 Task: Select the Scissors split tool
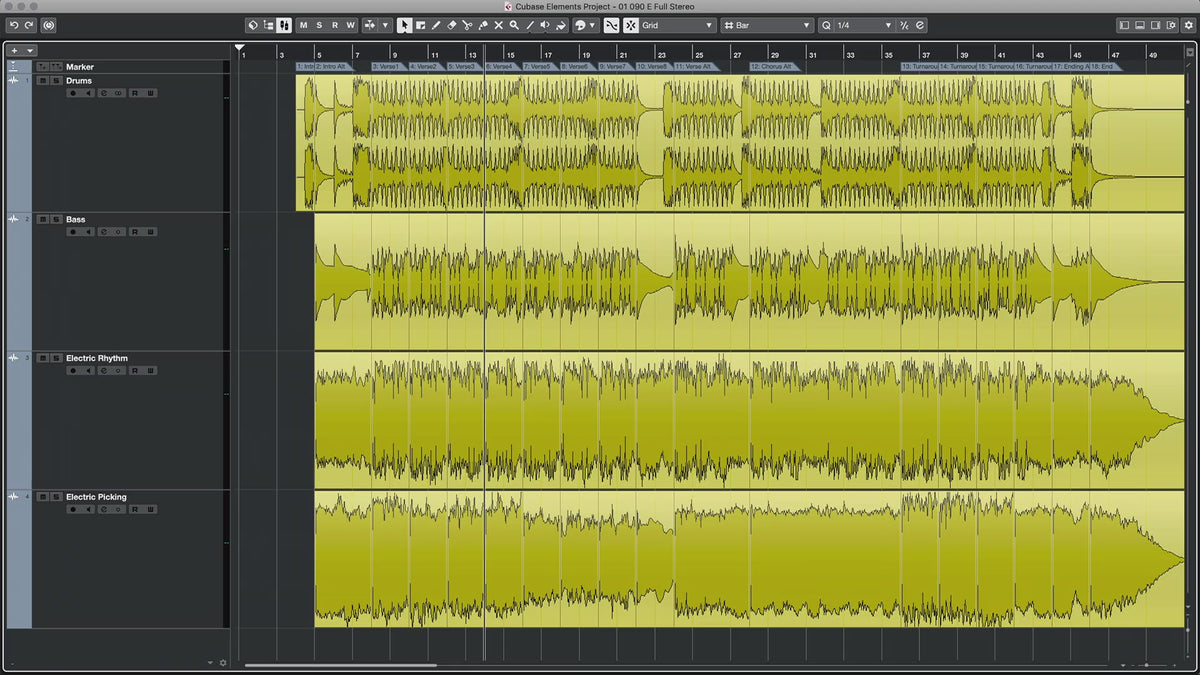pos(467,25)
